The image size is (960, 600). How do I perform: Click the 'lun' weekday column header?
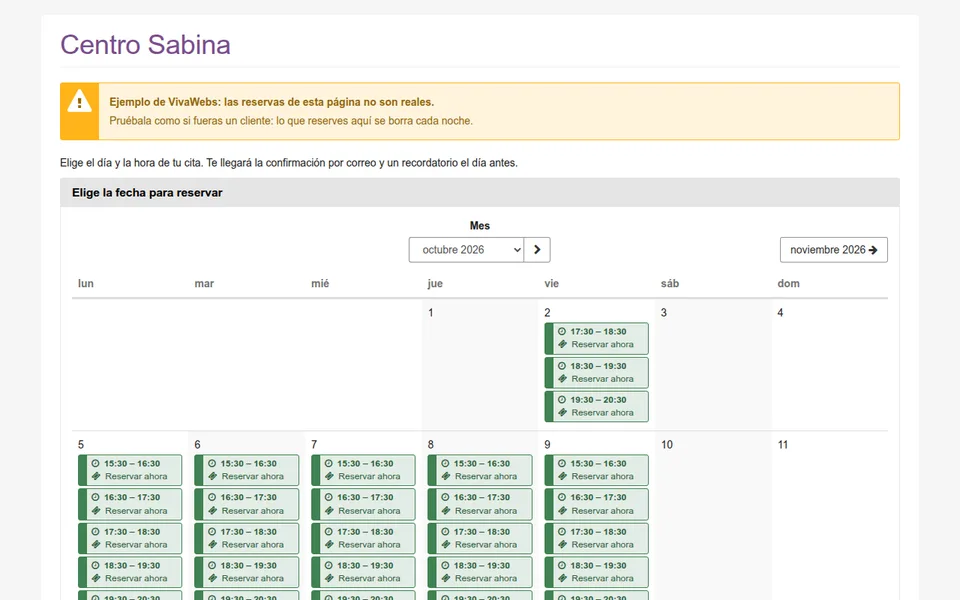click(x=86, y=283)
